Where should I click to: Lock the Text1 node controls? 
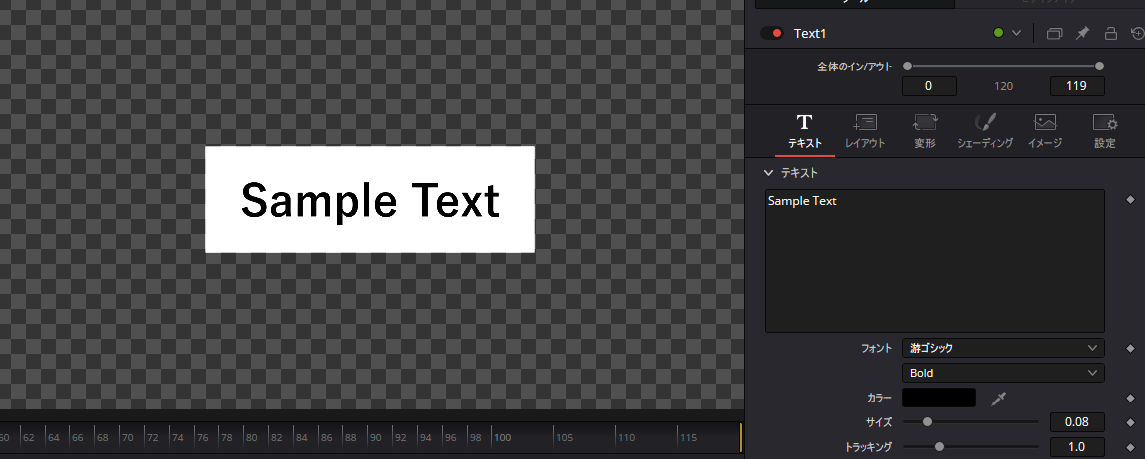(x=1111, y=34)
